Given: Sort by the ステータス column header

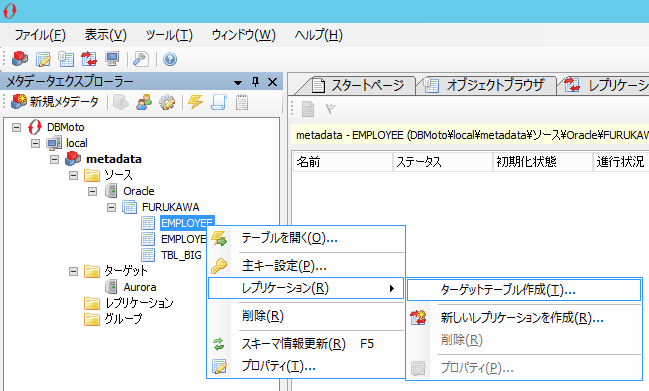Looking at the screenshot, I should 443,162.
